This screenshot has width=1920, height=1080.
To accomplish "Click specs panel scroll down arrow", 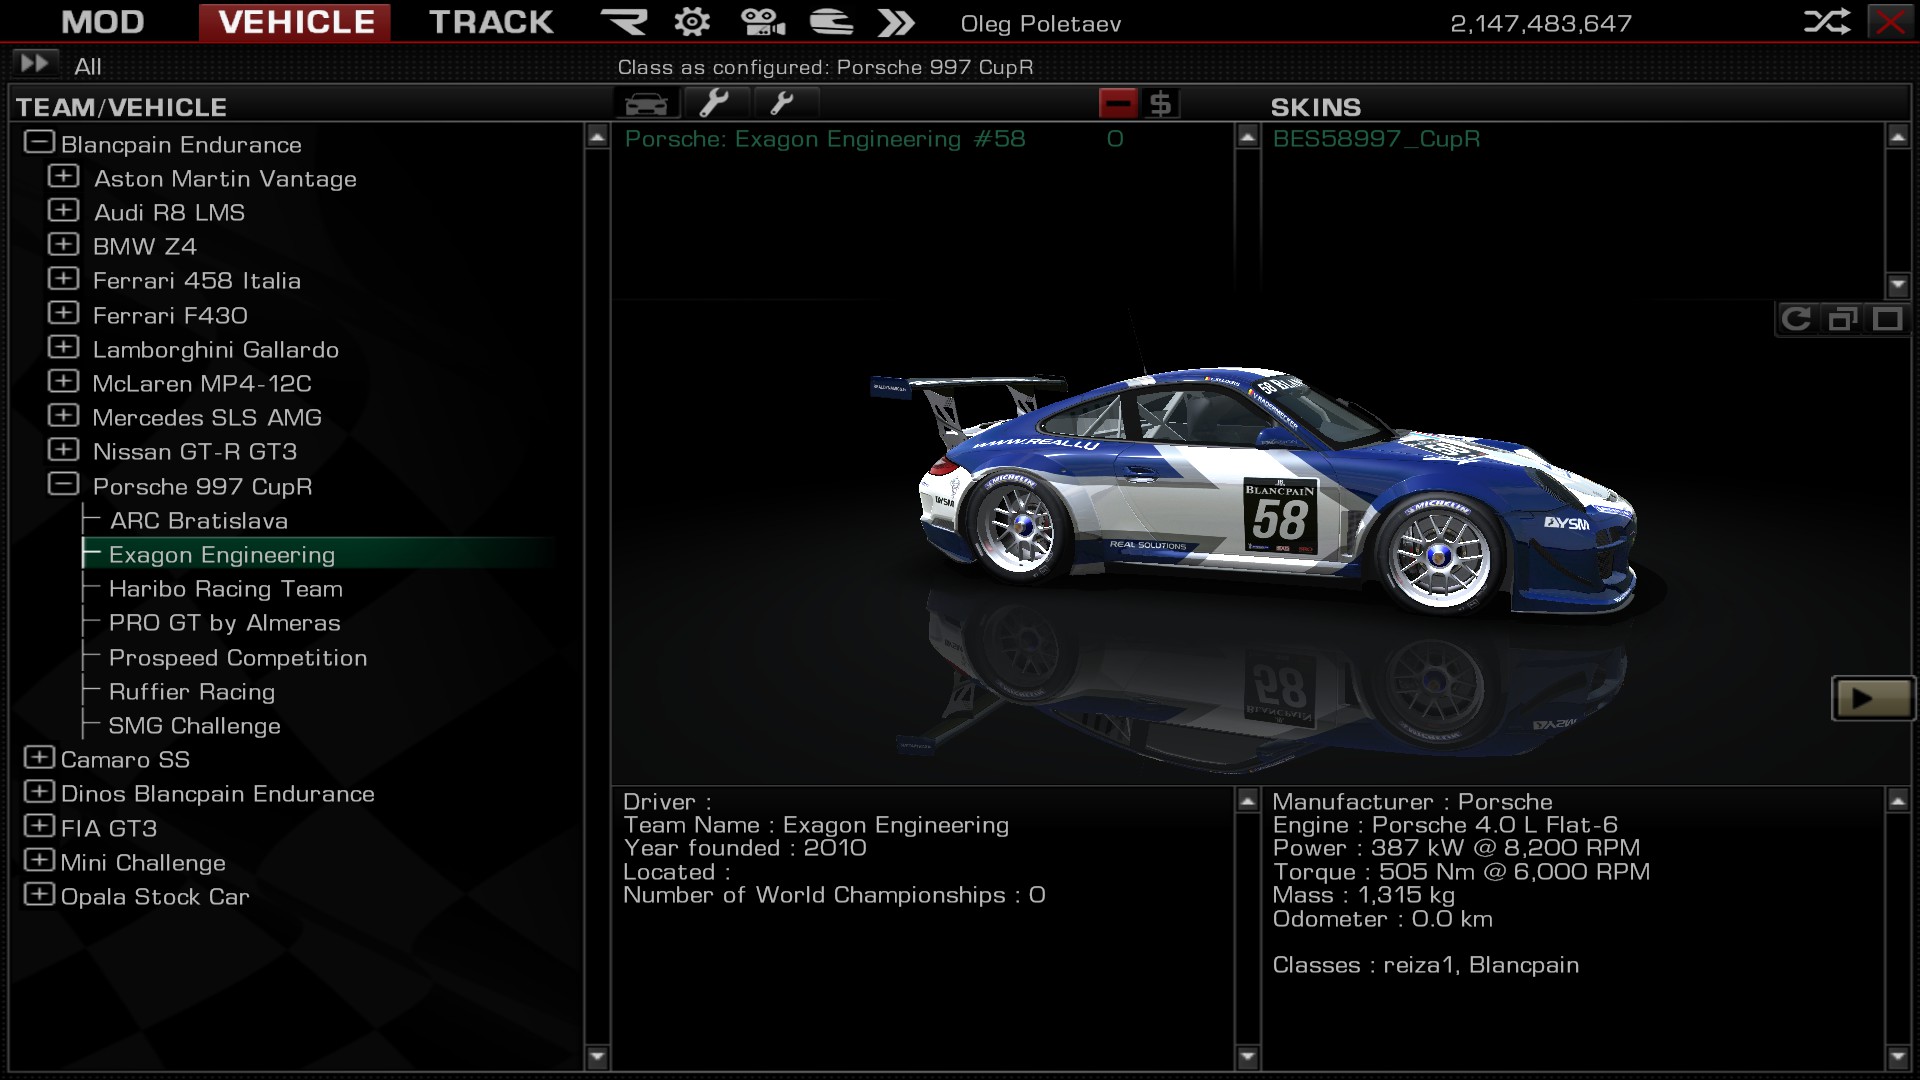I will (1897, 1056).
